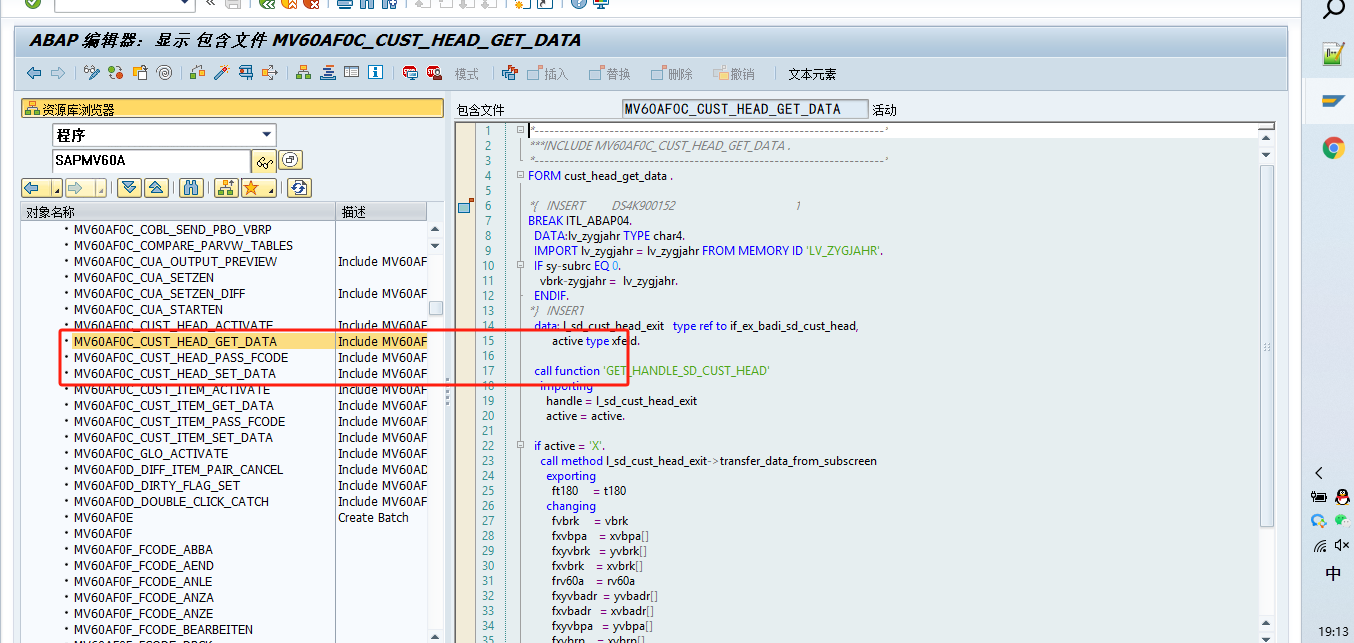Select MV60AF0E include in the tree
This screenshot has height=643, width=1354.
[x=104, y=517]
